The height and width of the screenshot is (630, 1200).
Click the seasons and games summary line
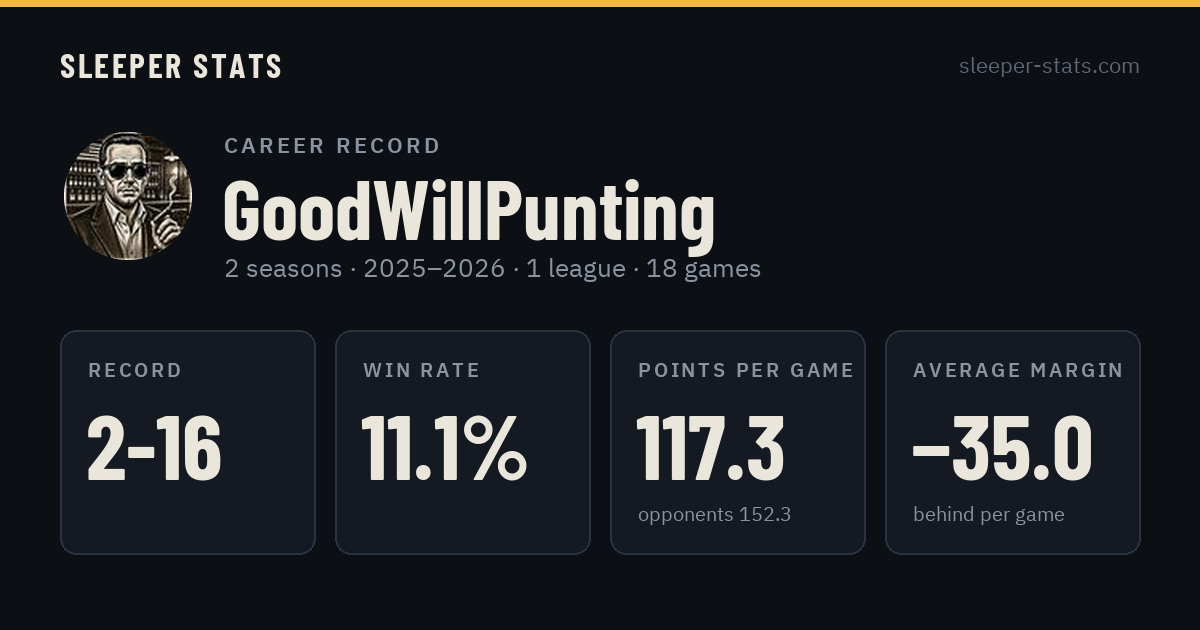(x=492, y=269)
